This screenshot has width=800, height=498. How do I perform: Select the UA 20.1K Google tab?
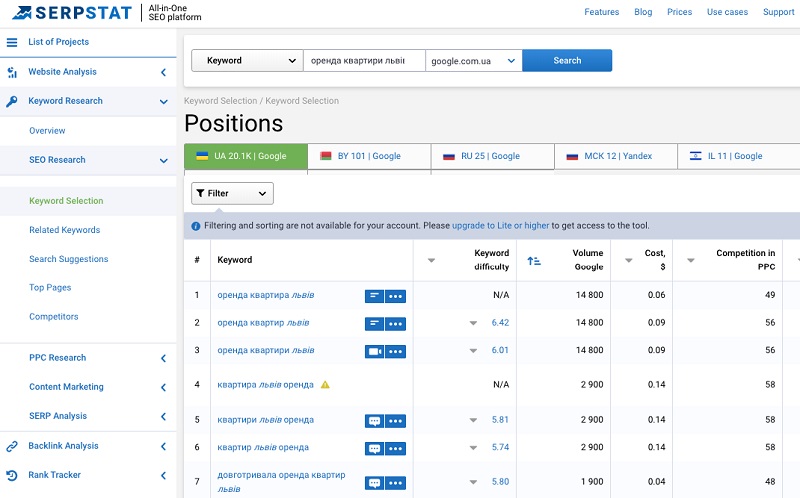(246, 156)
